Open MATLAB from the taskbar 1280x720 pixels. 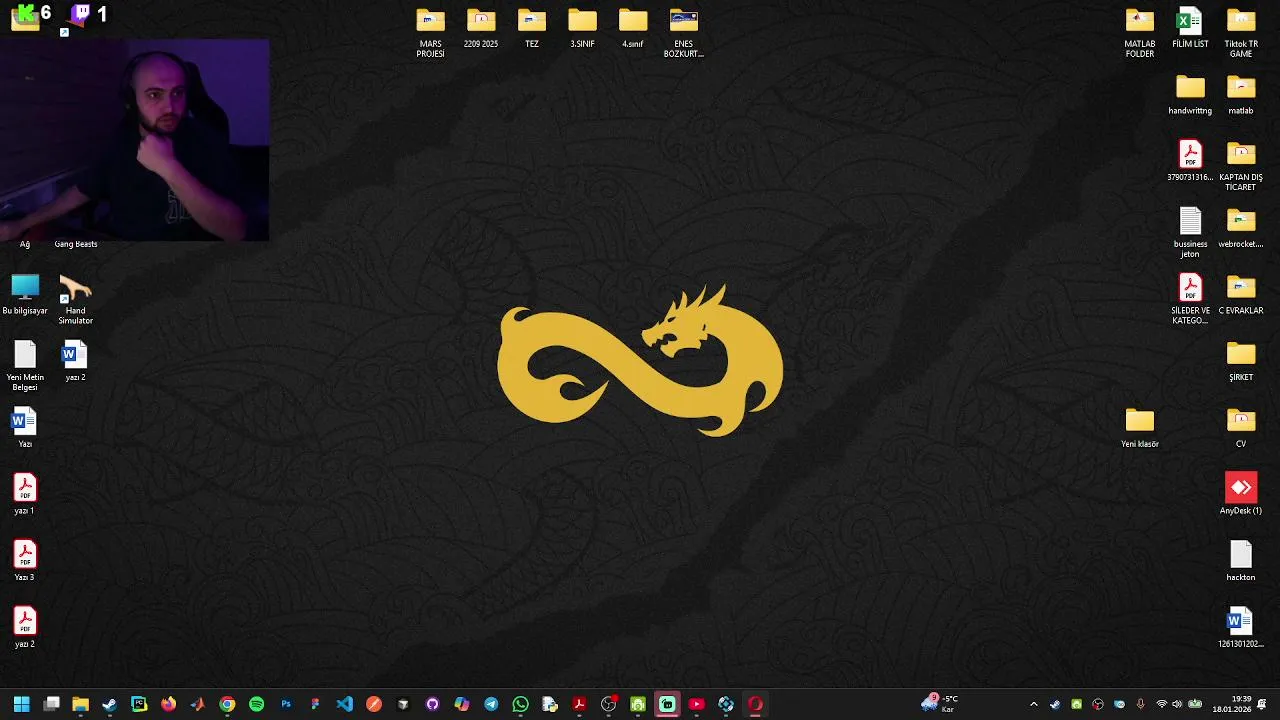coord(198,704)
